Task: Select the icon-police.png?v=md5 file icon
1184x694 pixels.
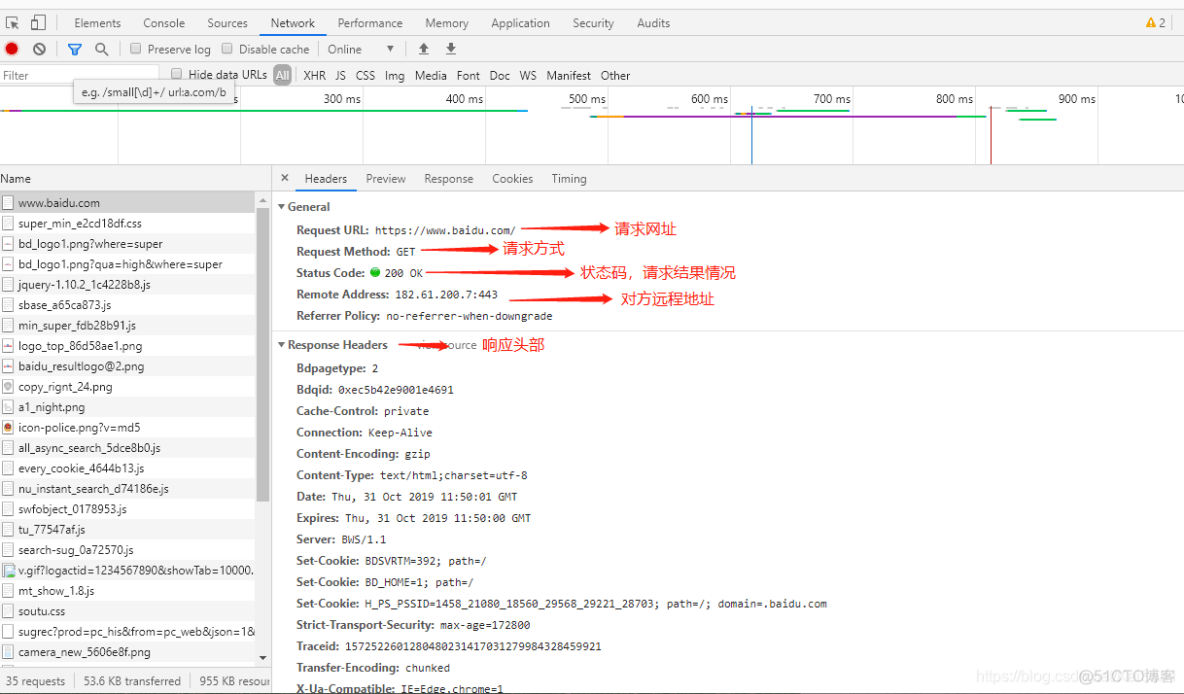Action: (8, 427)
